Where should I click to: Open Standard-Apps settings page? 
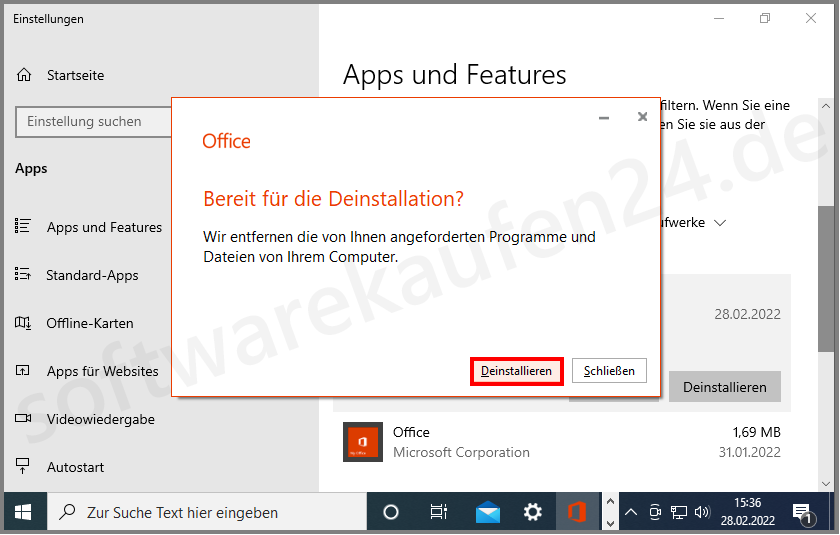tap(92, 275)
